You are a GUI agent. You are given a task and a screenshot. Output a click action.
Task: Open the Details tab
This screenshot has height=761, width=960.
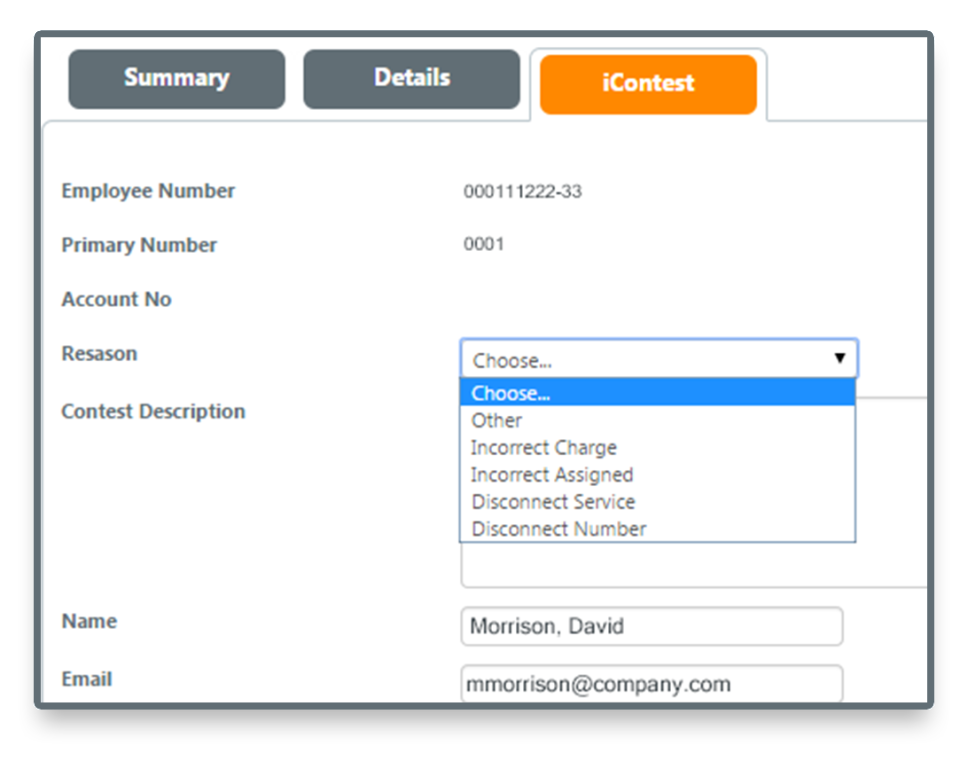[x=411, y=79]
